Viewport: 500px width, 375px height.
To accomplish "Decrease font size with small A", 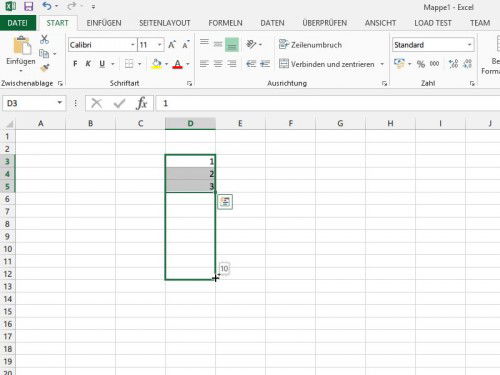I will (186, 44).
